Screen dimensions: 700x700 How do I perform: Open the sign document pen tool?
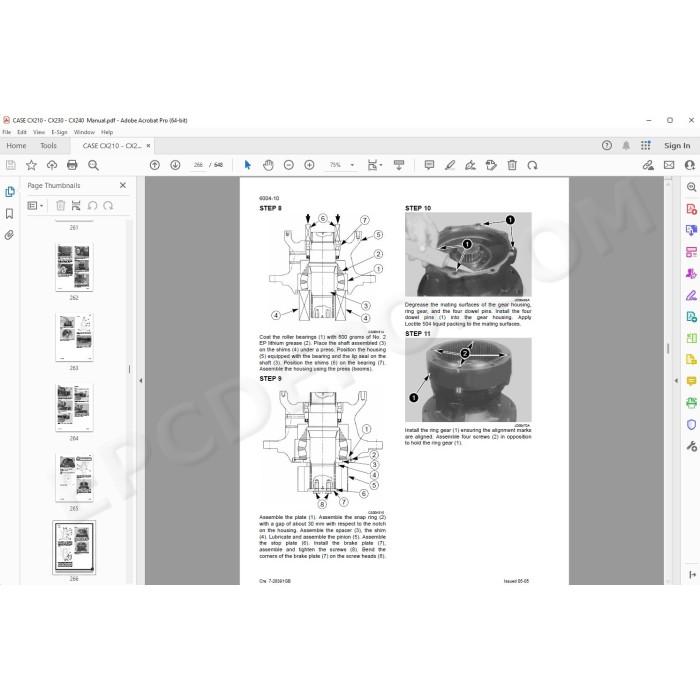[x=470, y=165]
